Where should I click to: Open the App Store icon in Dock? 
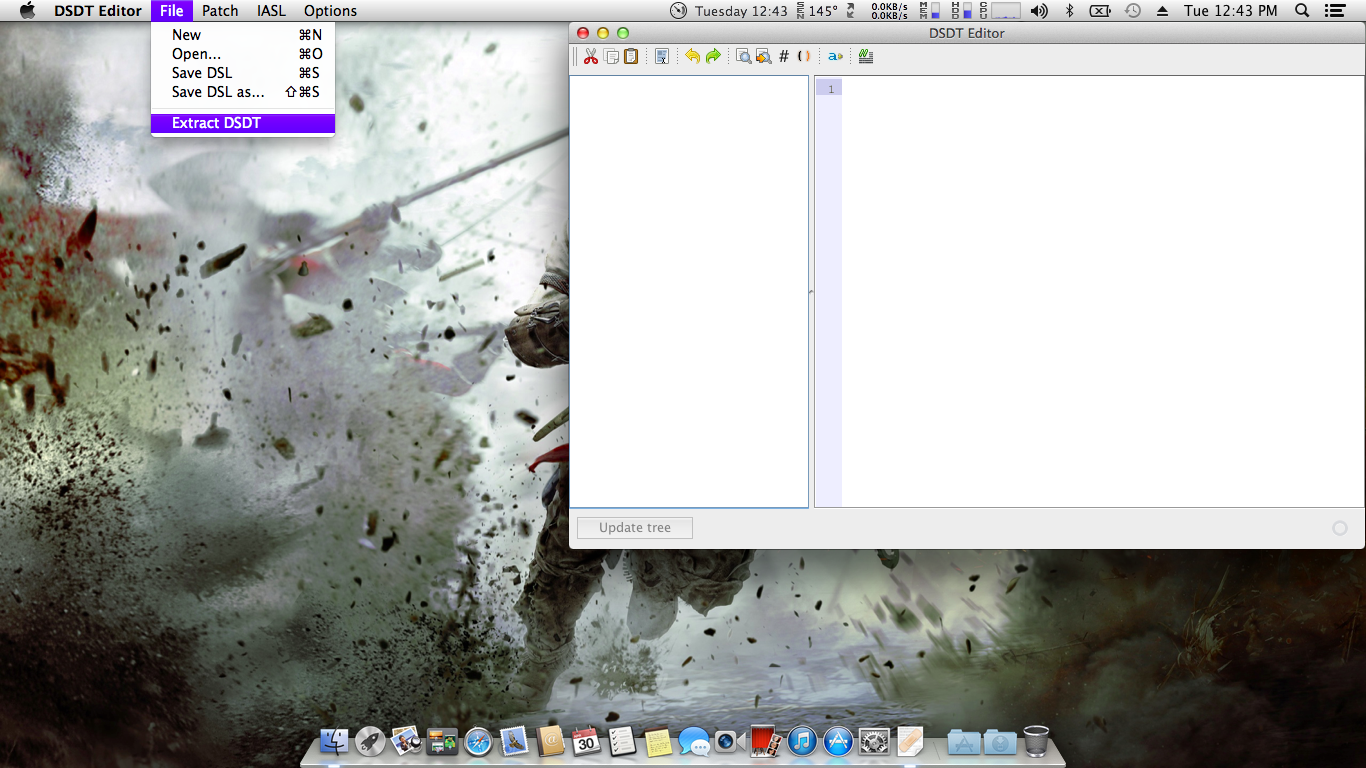tap(838, 741)
